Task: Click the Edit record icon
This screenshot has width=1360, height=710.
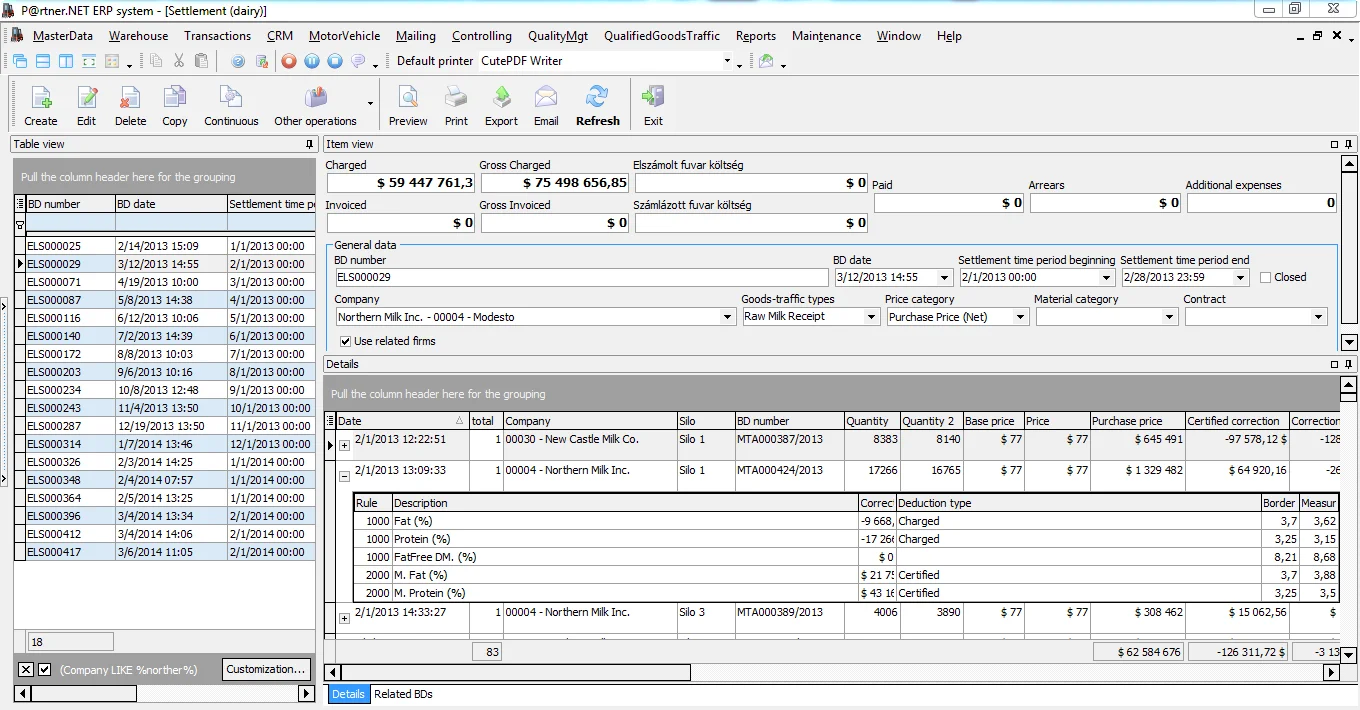Action: point(87,98)
